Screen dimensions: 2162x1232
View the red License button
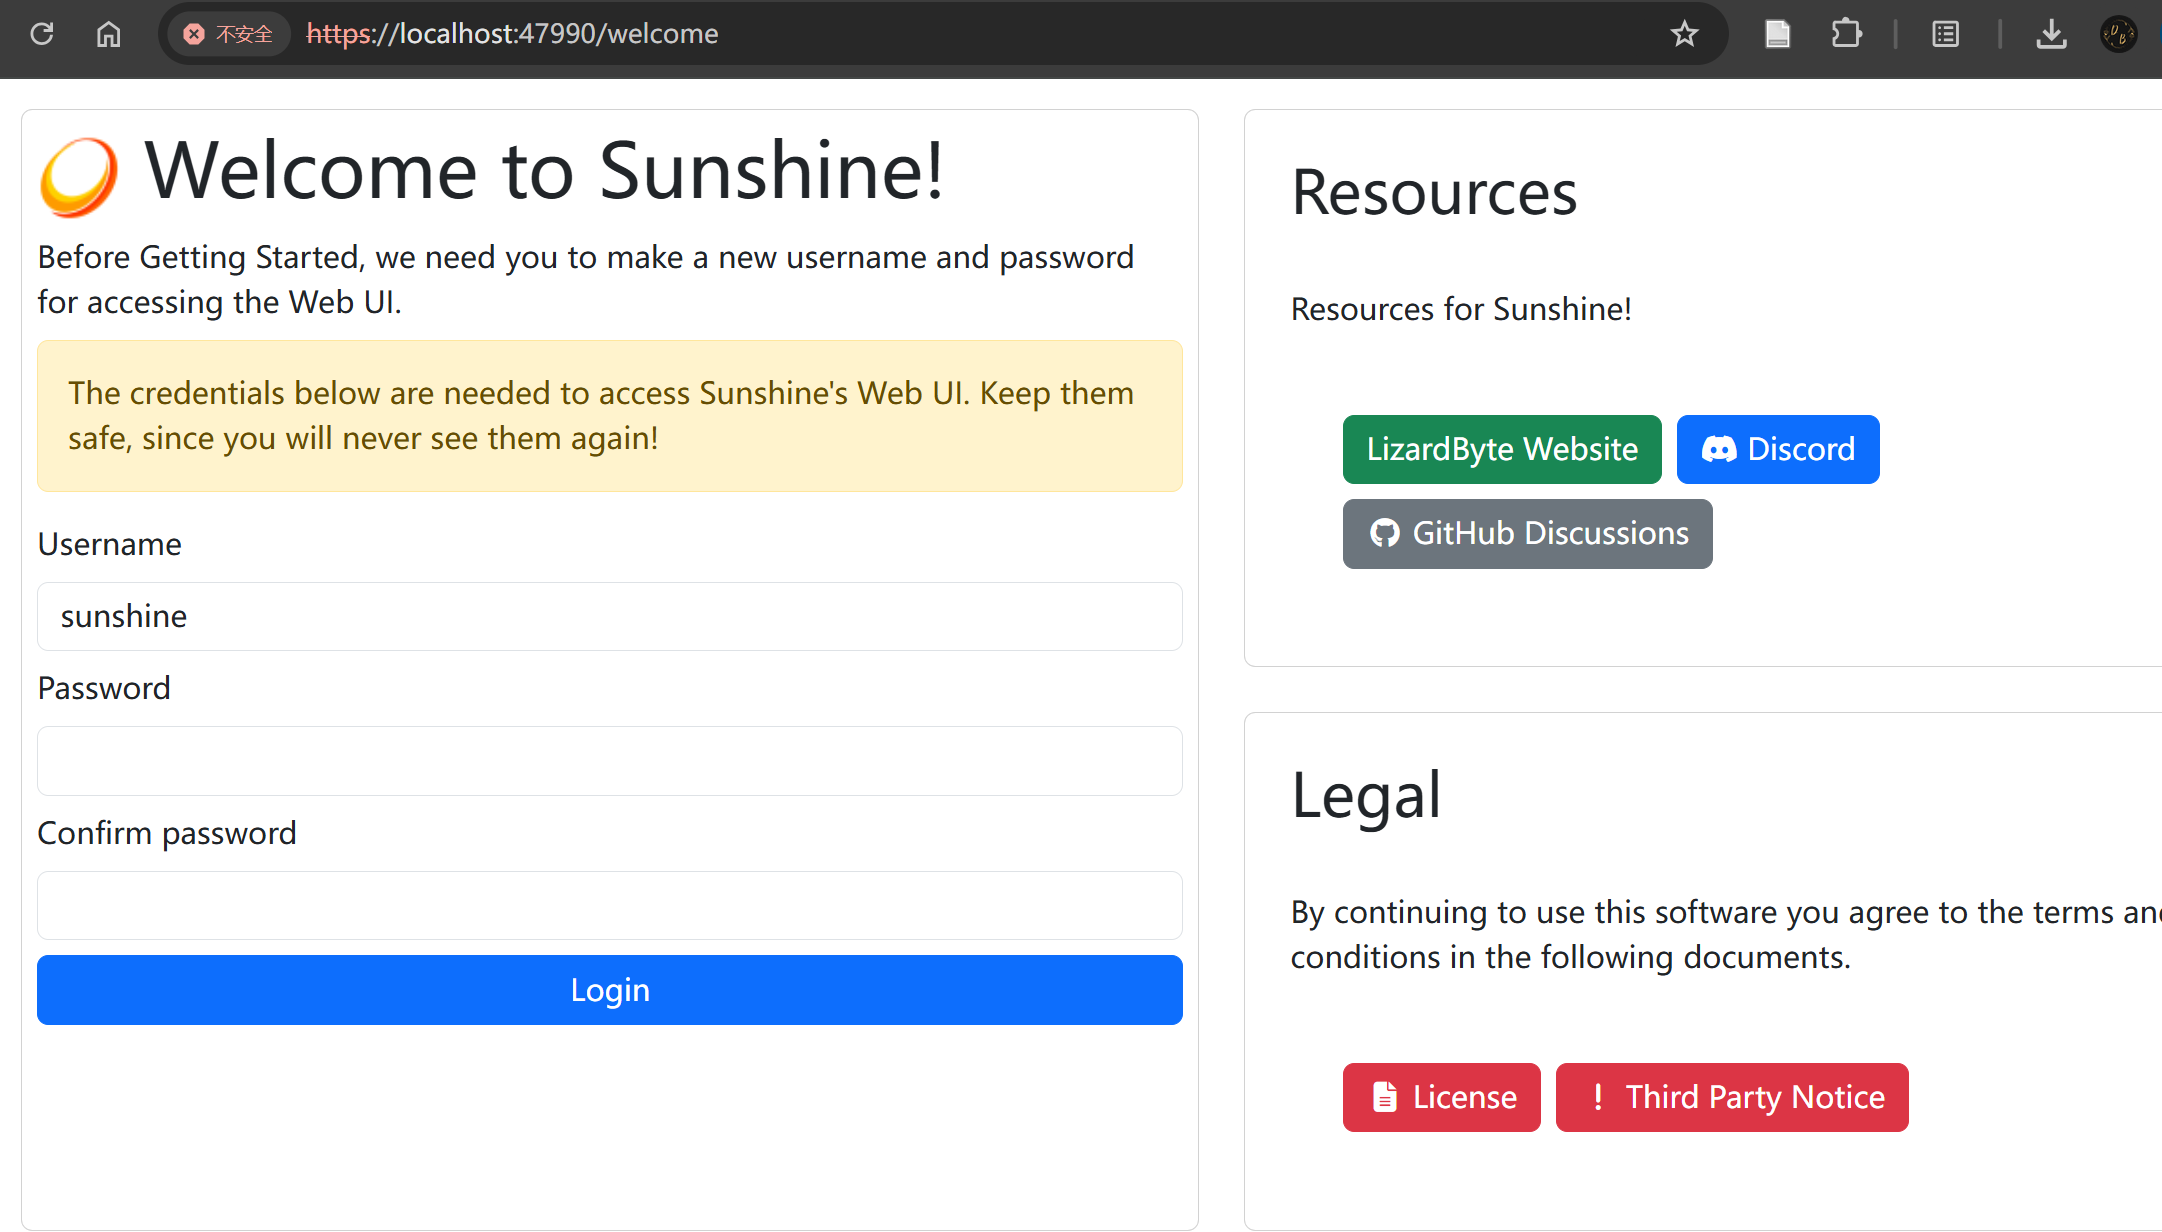(1440, 1097)
